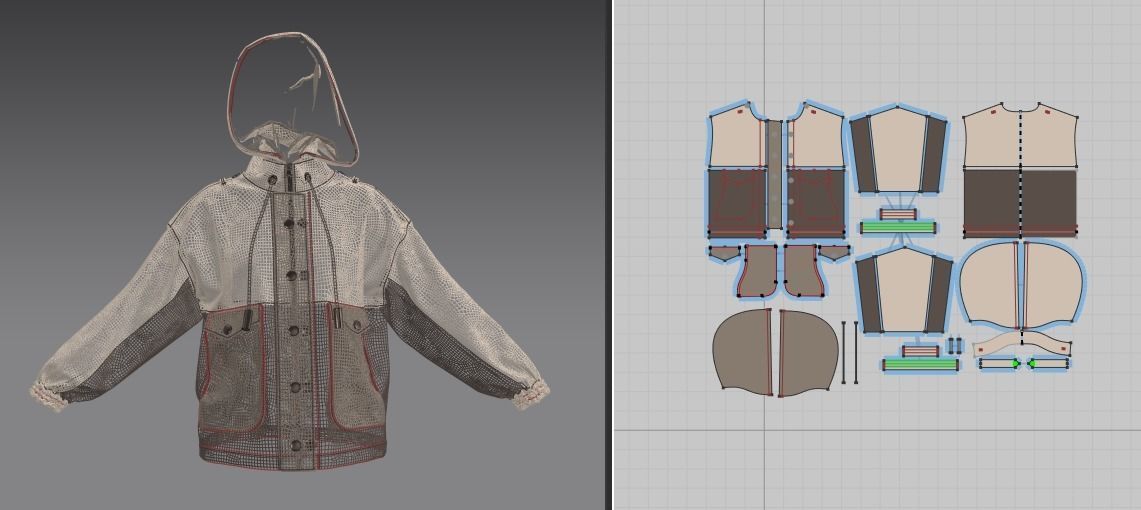Click the dark back panel of the 2D back bodice
This screenshot has height=510, width=1141.
tap(1020, 204)
